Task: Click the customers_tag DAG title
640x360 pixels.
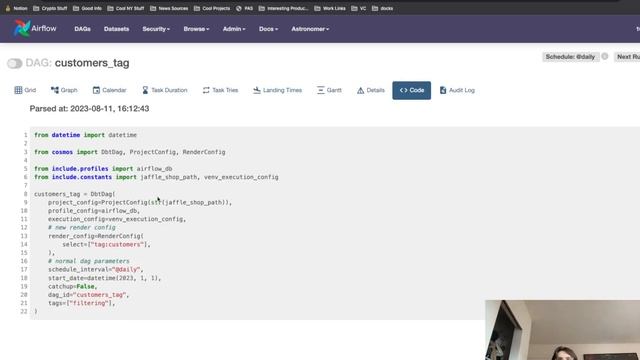Action: point(92,63)
